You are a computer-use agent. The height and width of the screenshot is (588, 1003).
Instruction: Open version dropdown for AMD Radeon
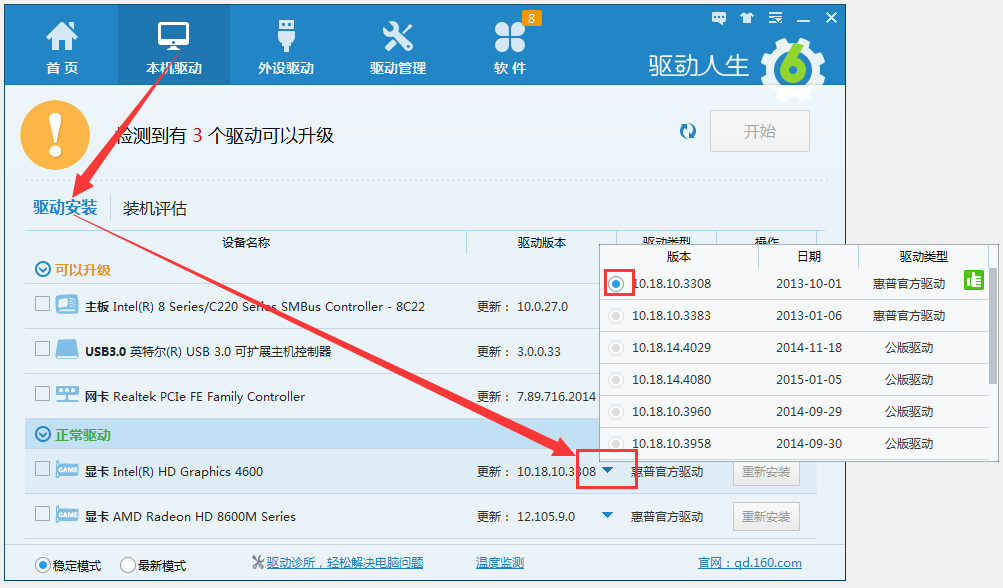[608, 515]
